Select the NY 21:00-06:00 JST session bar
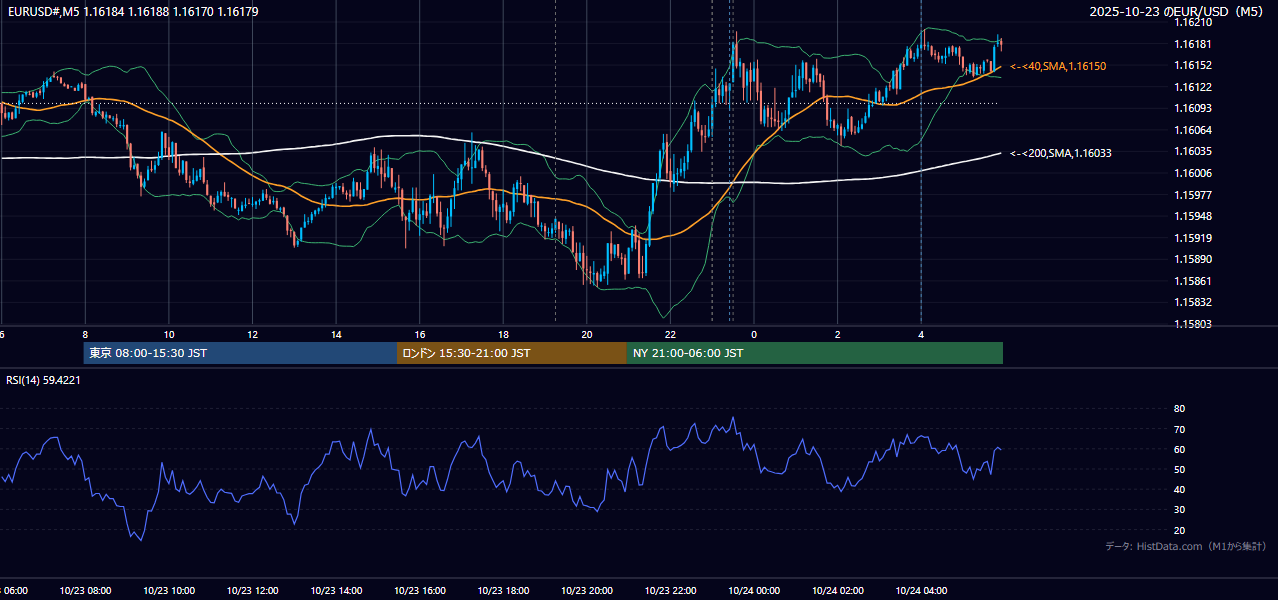This screenshot has width=1278, height=600. point(815,353)
